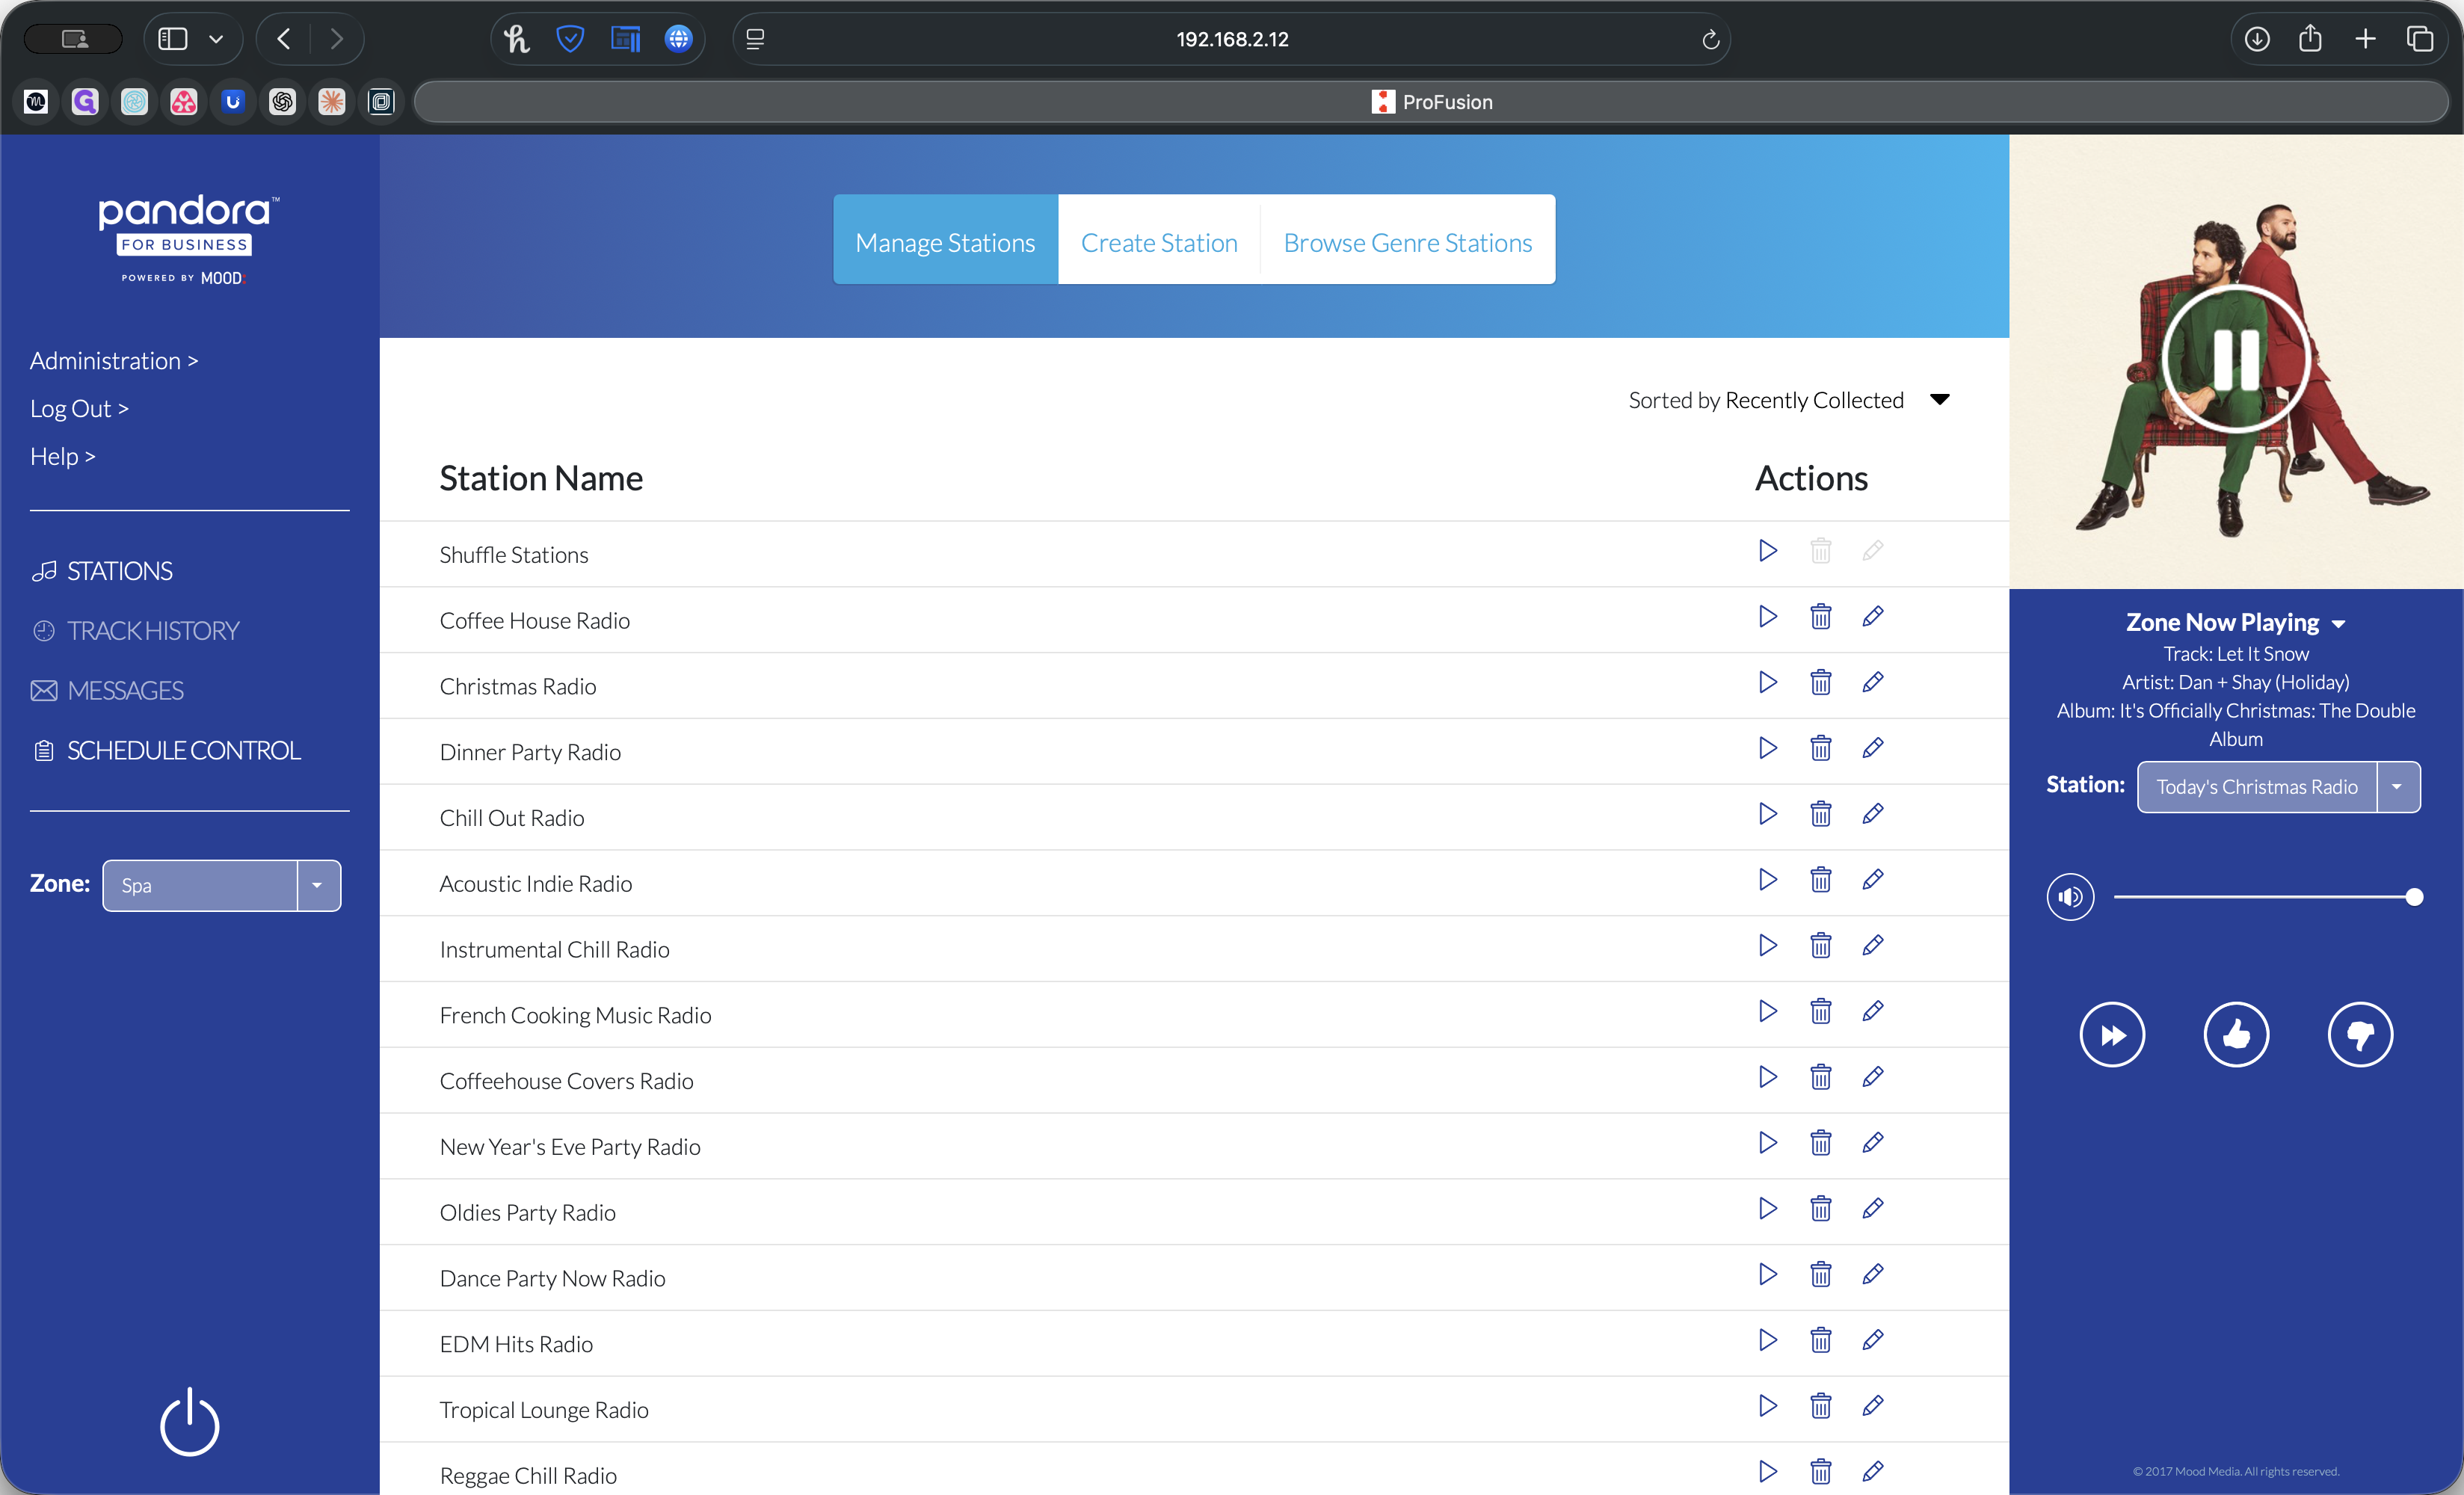Show the tab overview
This screenshot has width=2464, height=1495.
tap(2419, 39)
